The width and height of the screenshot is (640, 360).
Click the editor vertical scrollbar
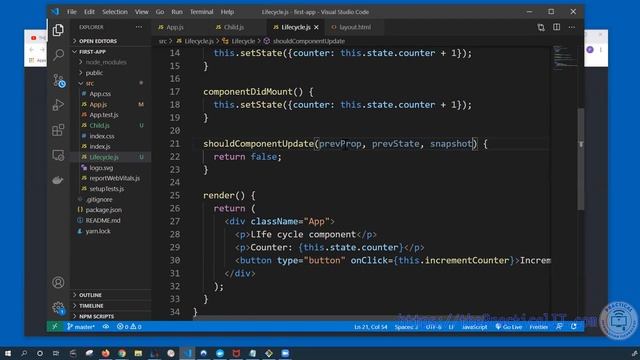580,159
